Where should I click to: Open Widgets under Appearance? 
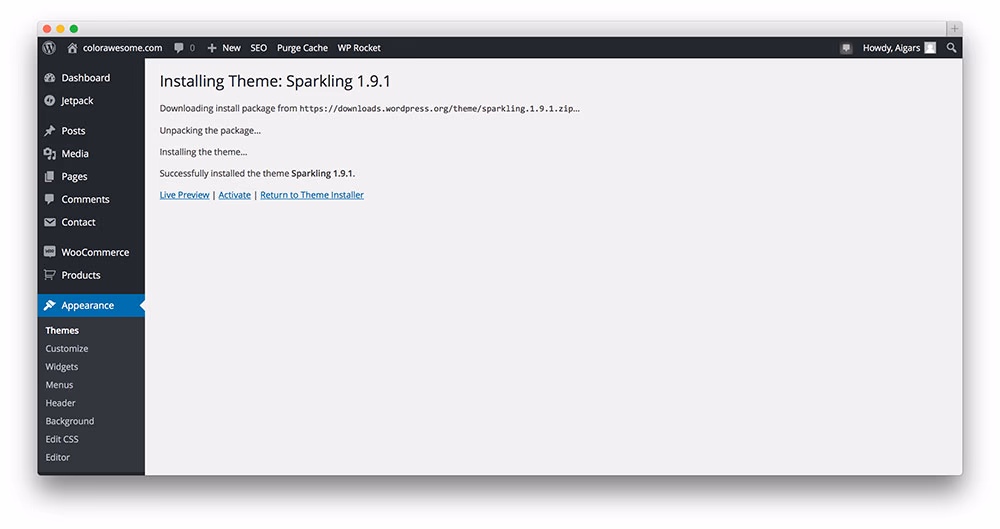point(62,367)
